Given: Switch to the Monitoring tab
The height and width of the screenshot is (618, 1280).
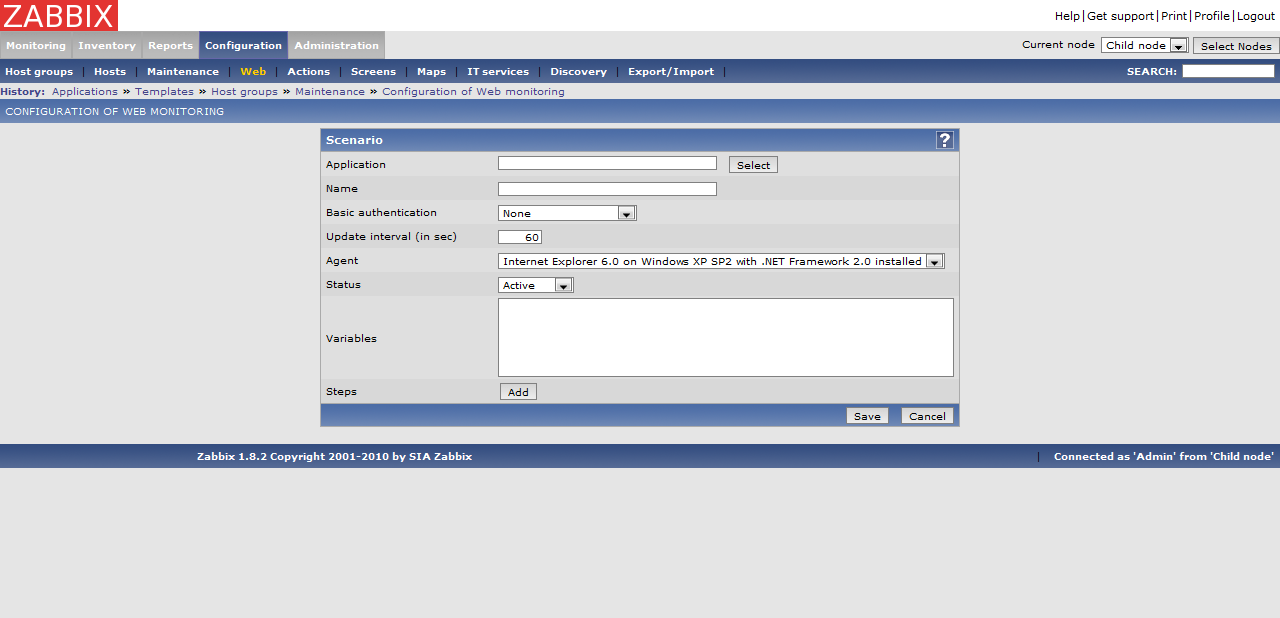Looking at the screenshot, I should [x=36, y=46].
